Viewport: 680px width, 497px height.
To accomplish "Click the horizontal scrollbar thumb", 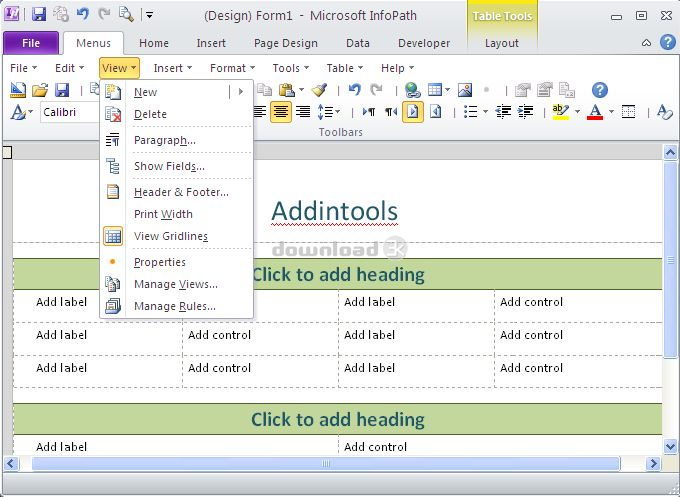I will [326, 464].
